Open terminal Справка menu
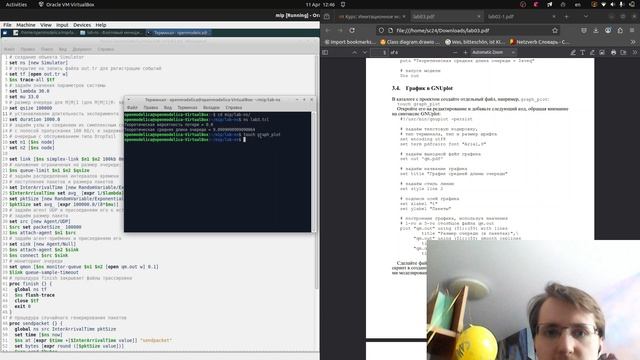The height and width of the screenshot is (360, 640). click(x=234, y=107)
